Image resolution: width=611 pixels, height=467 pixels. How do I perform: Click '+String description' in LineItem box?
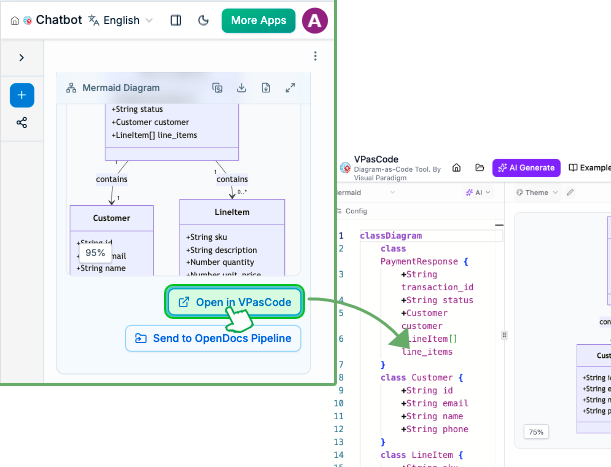(x=221, y=250)
